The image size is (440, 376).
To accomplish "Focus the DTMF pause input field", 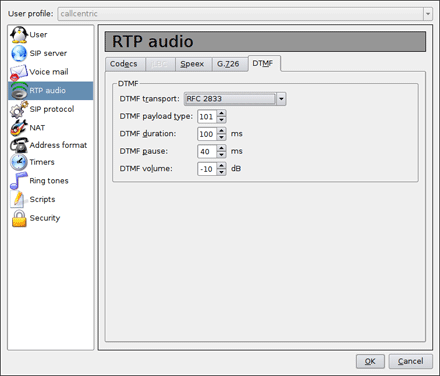I will tap(207, 151).
